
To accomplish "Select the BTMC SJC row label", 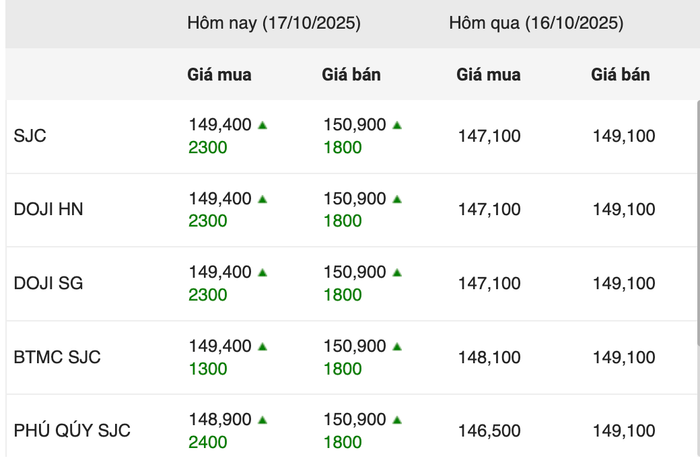I will (57, 357).
